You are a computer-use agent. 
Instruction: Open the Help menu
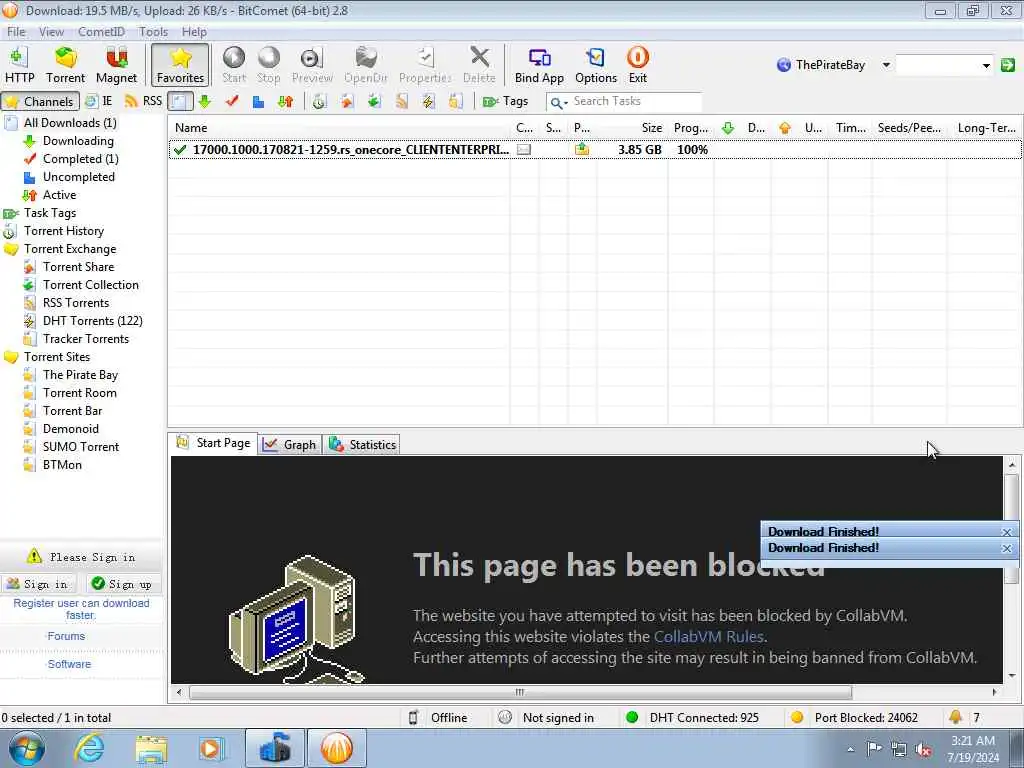[x=194, y=31]
